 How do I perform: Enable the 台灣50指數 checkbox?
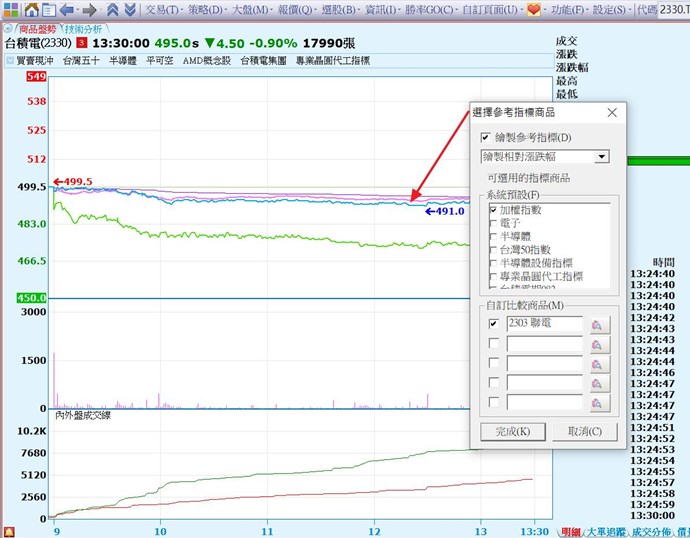[x=493, y=250]
